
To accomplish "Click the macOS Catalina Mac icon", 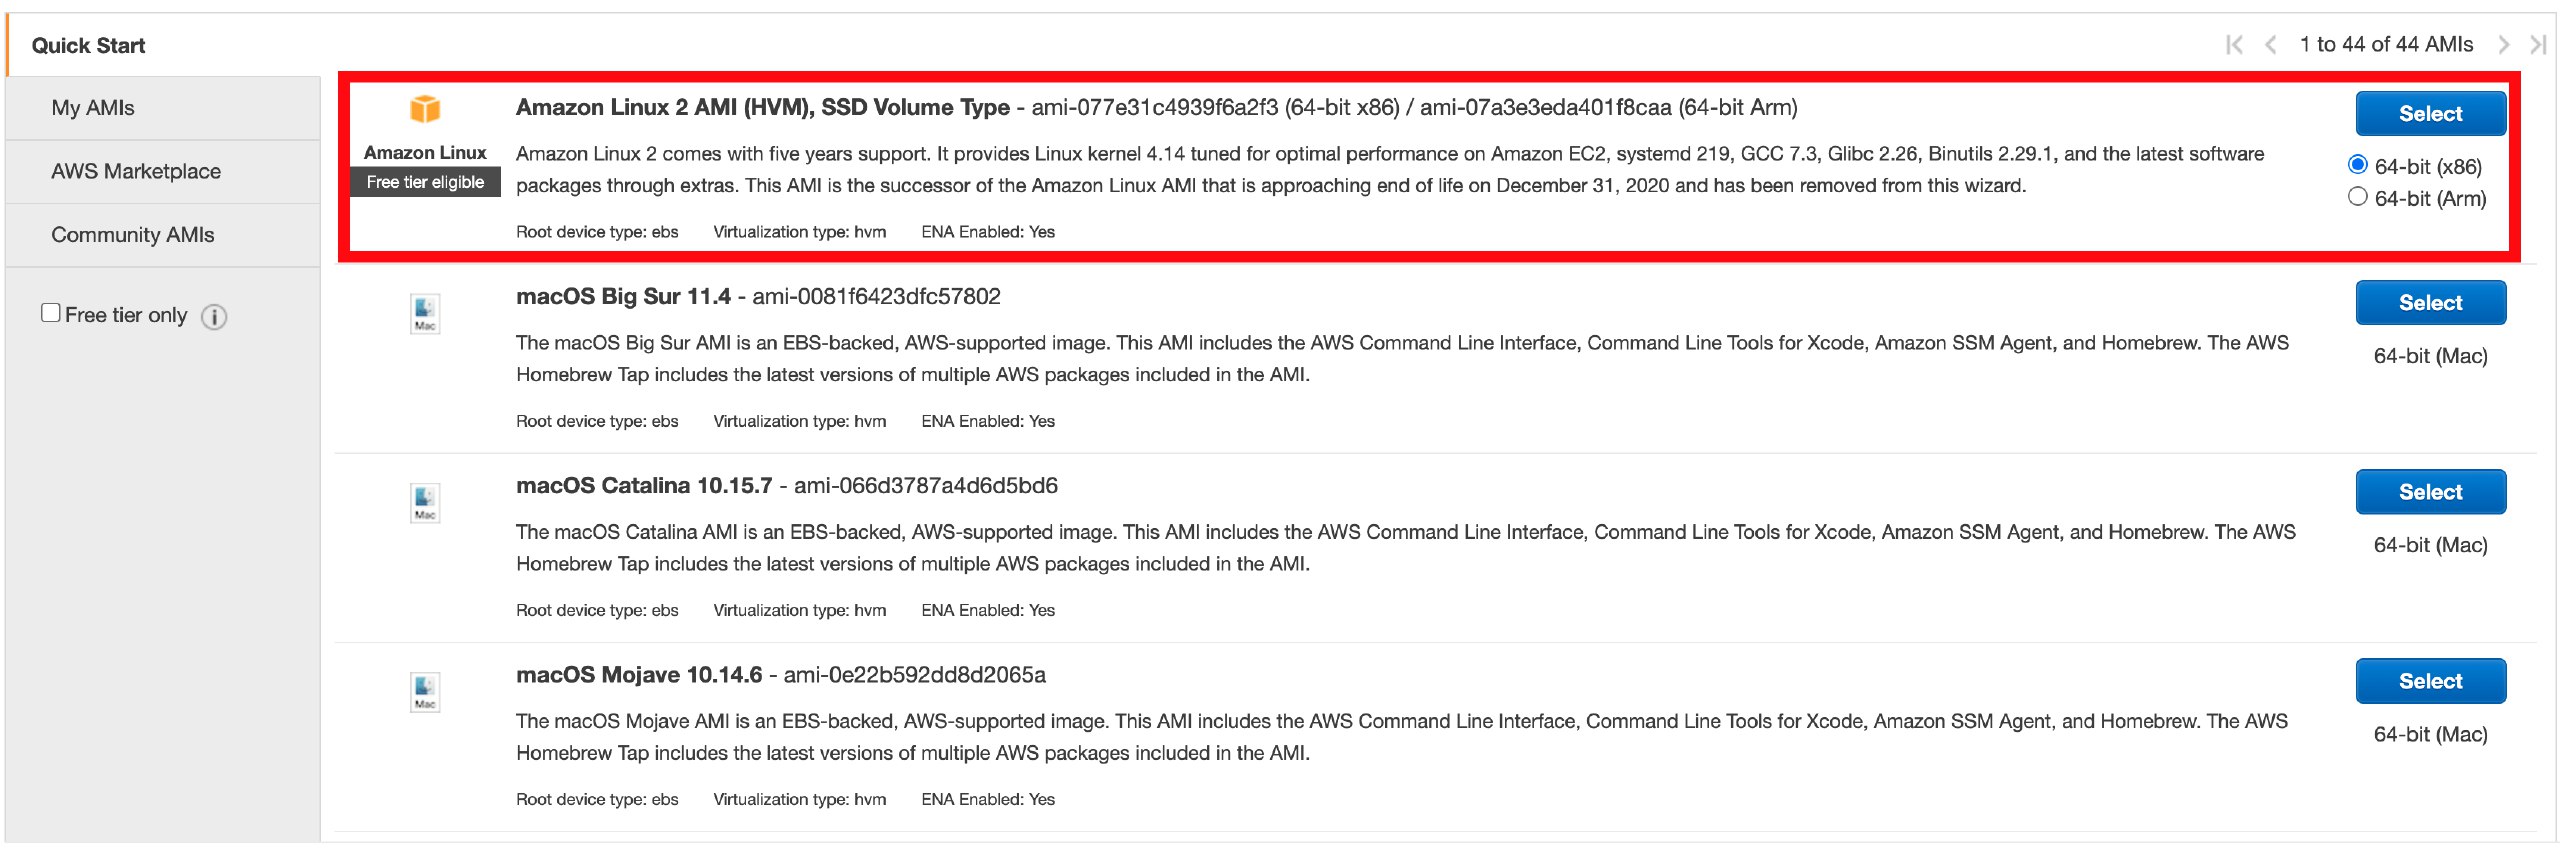I will click(x=425, y=502).
